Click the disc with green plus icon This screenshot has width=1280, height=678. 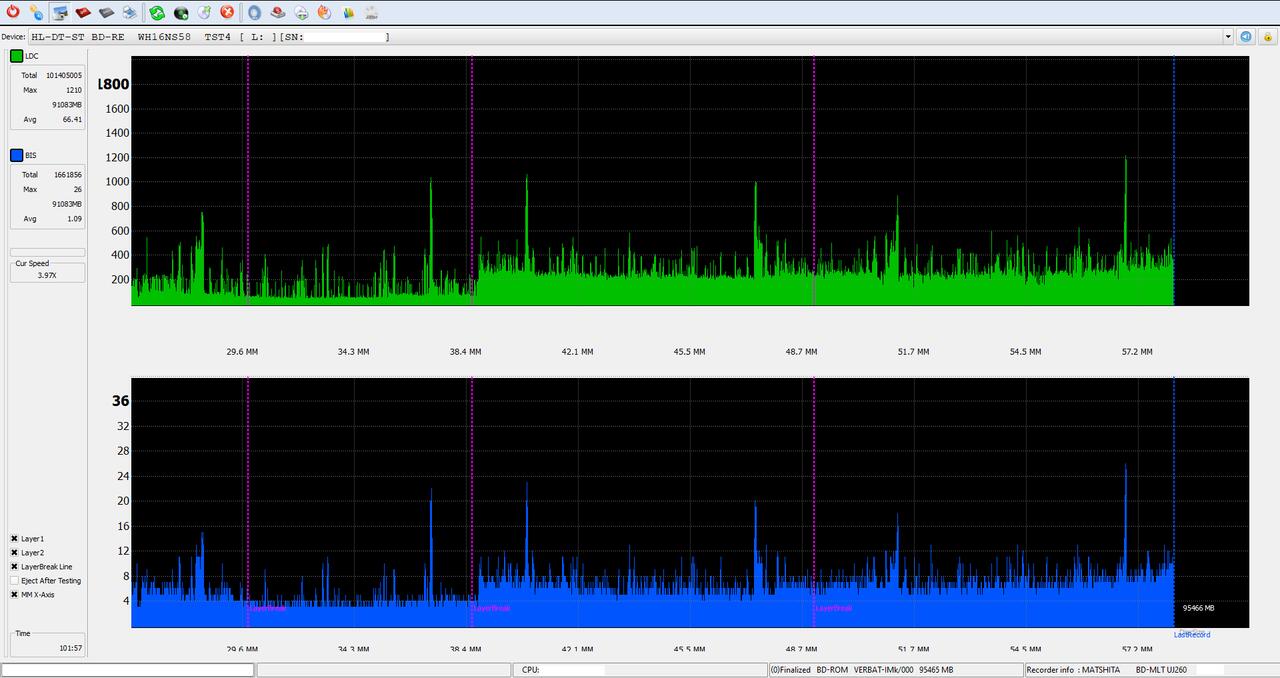pyautogui.click(x=301, y=12)
